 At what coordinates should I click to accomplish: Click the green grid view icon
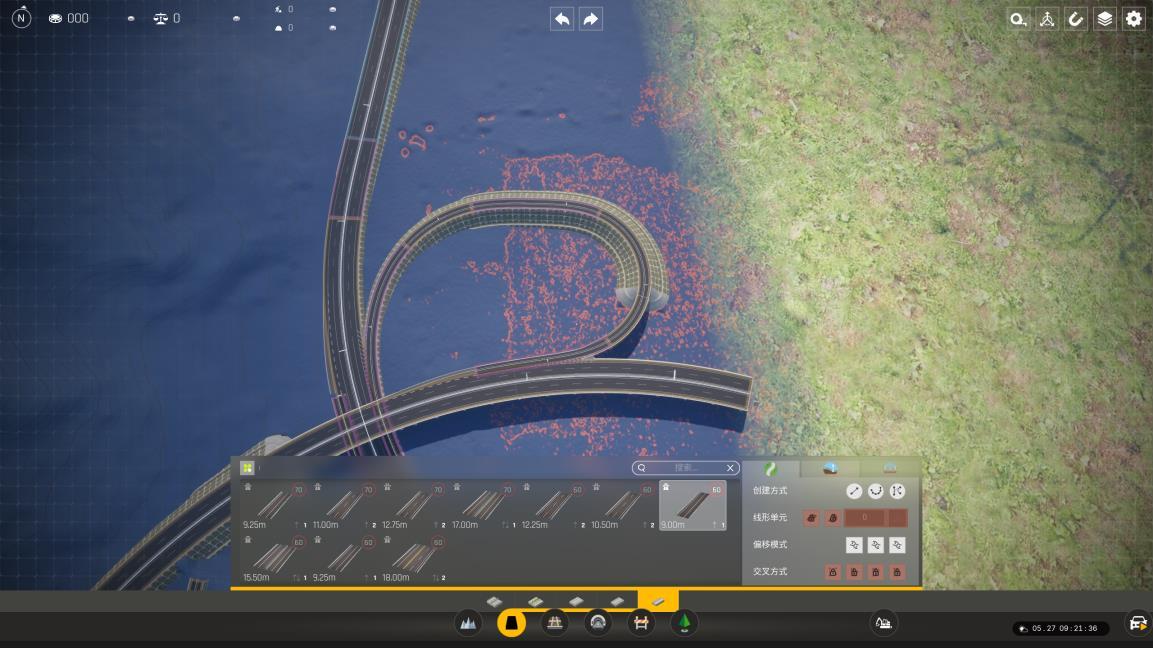(x=247, y=468)
